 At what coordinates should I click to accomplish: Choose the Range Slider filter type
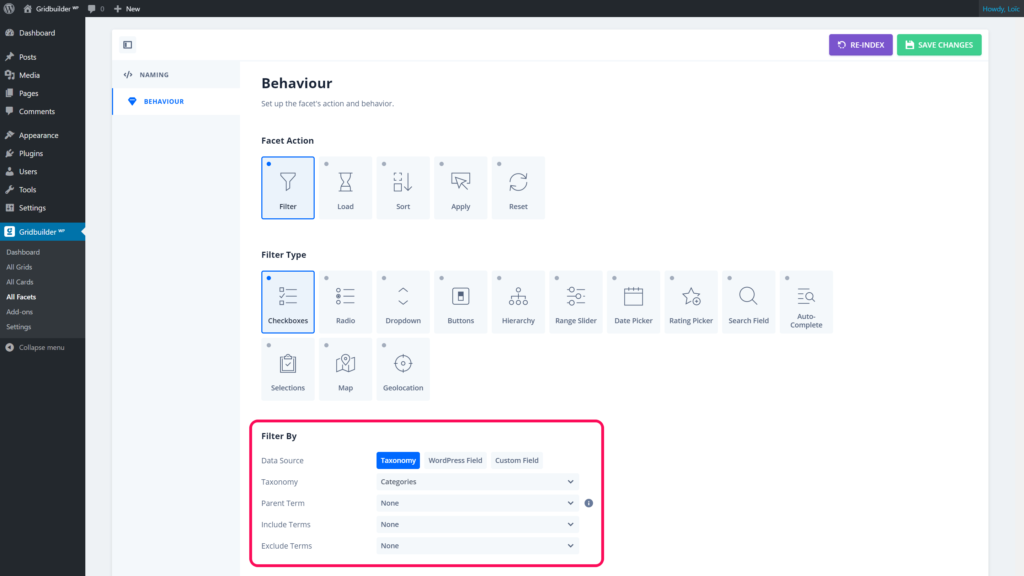(x=575, y=302)
